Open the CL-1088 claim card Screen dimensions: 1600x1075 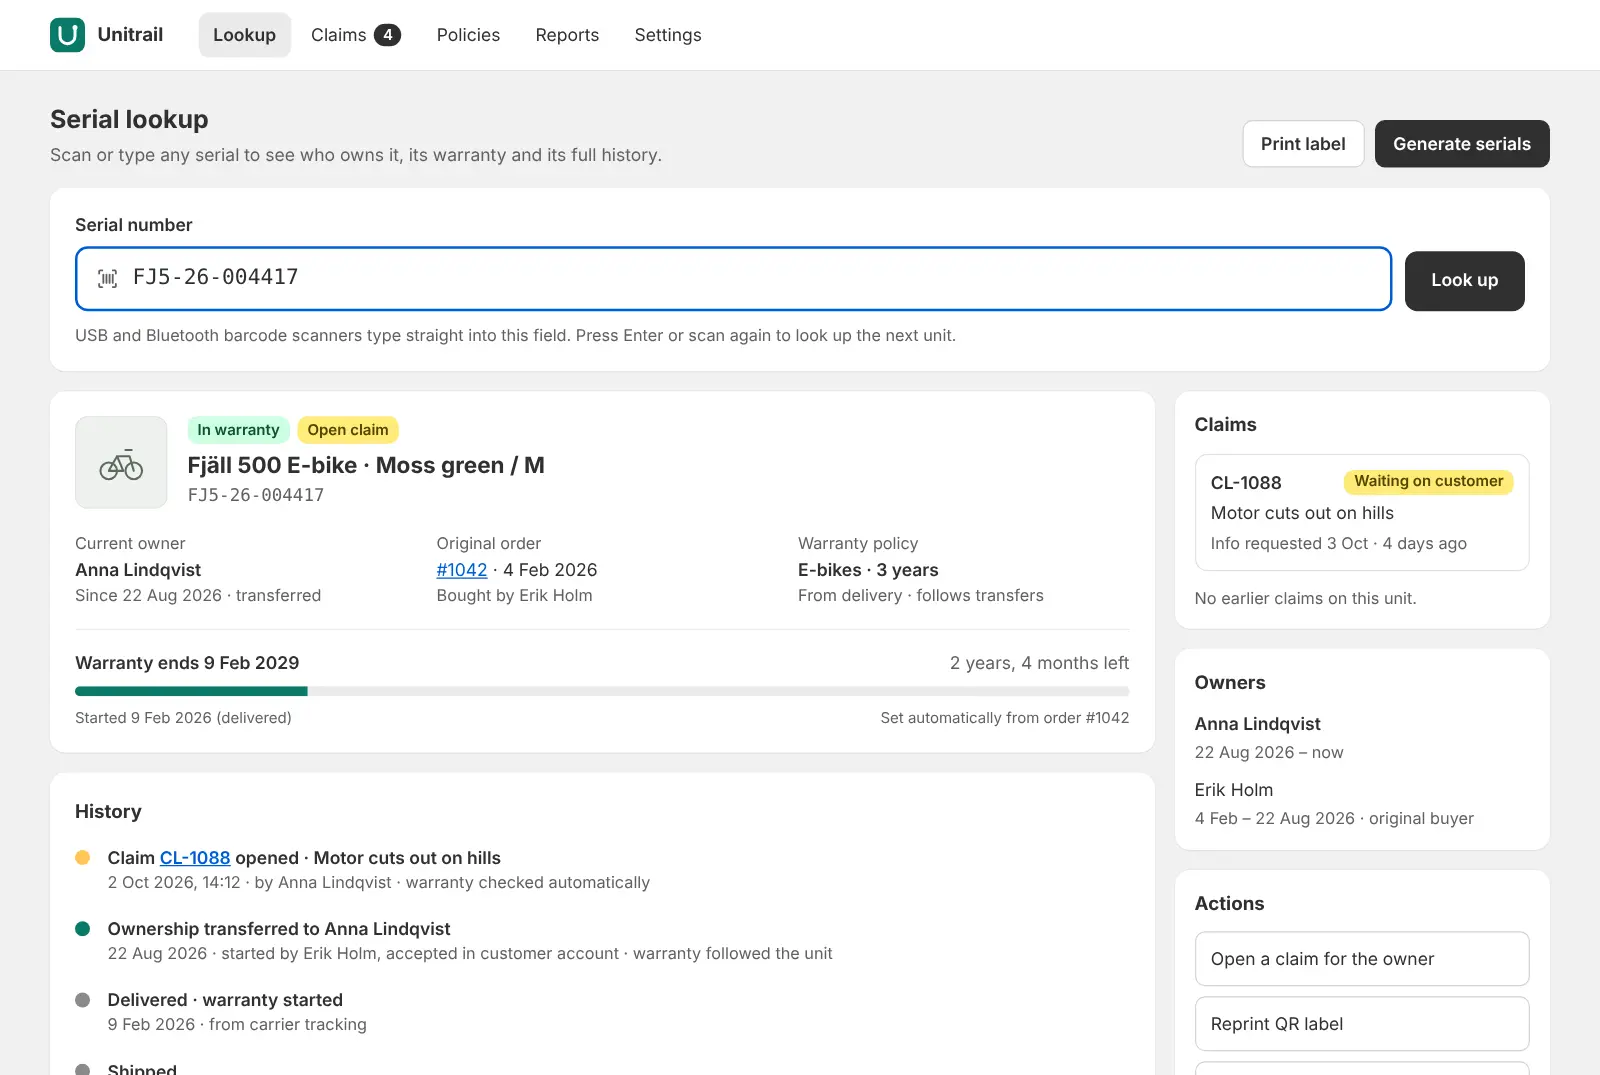point(1362,512)
